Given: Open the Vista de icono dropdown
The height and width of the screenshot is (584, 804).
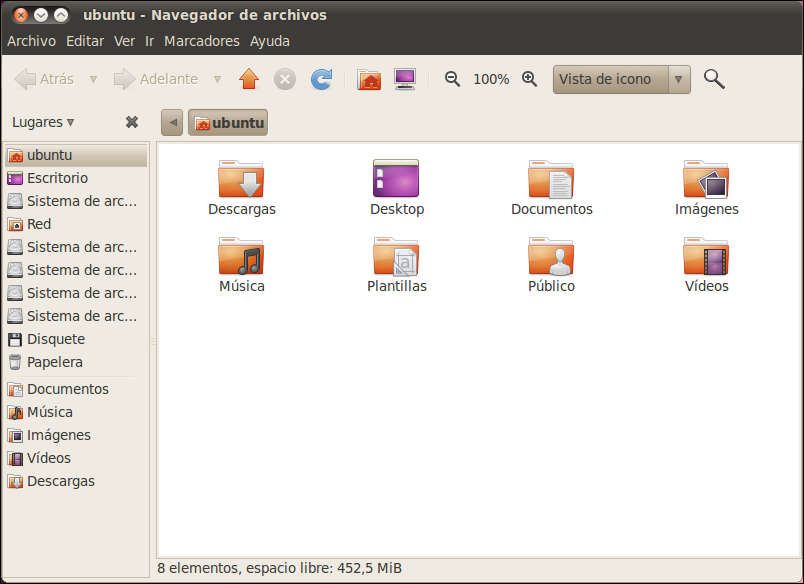Looking at the screenshot, I should (x=621, y=79).
